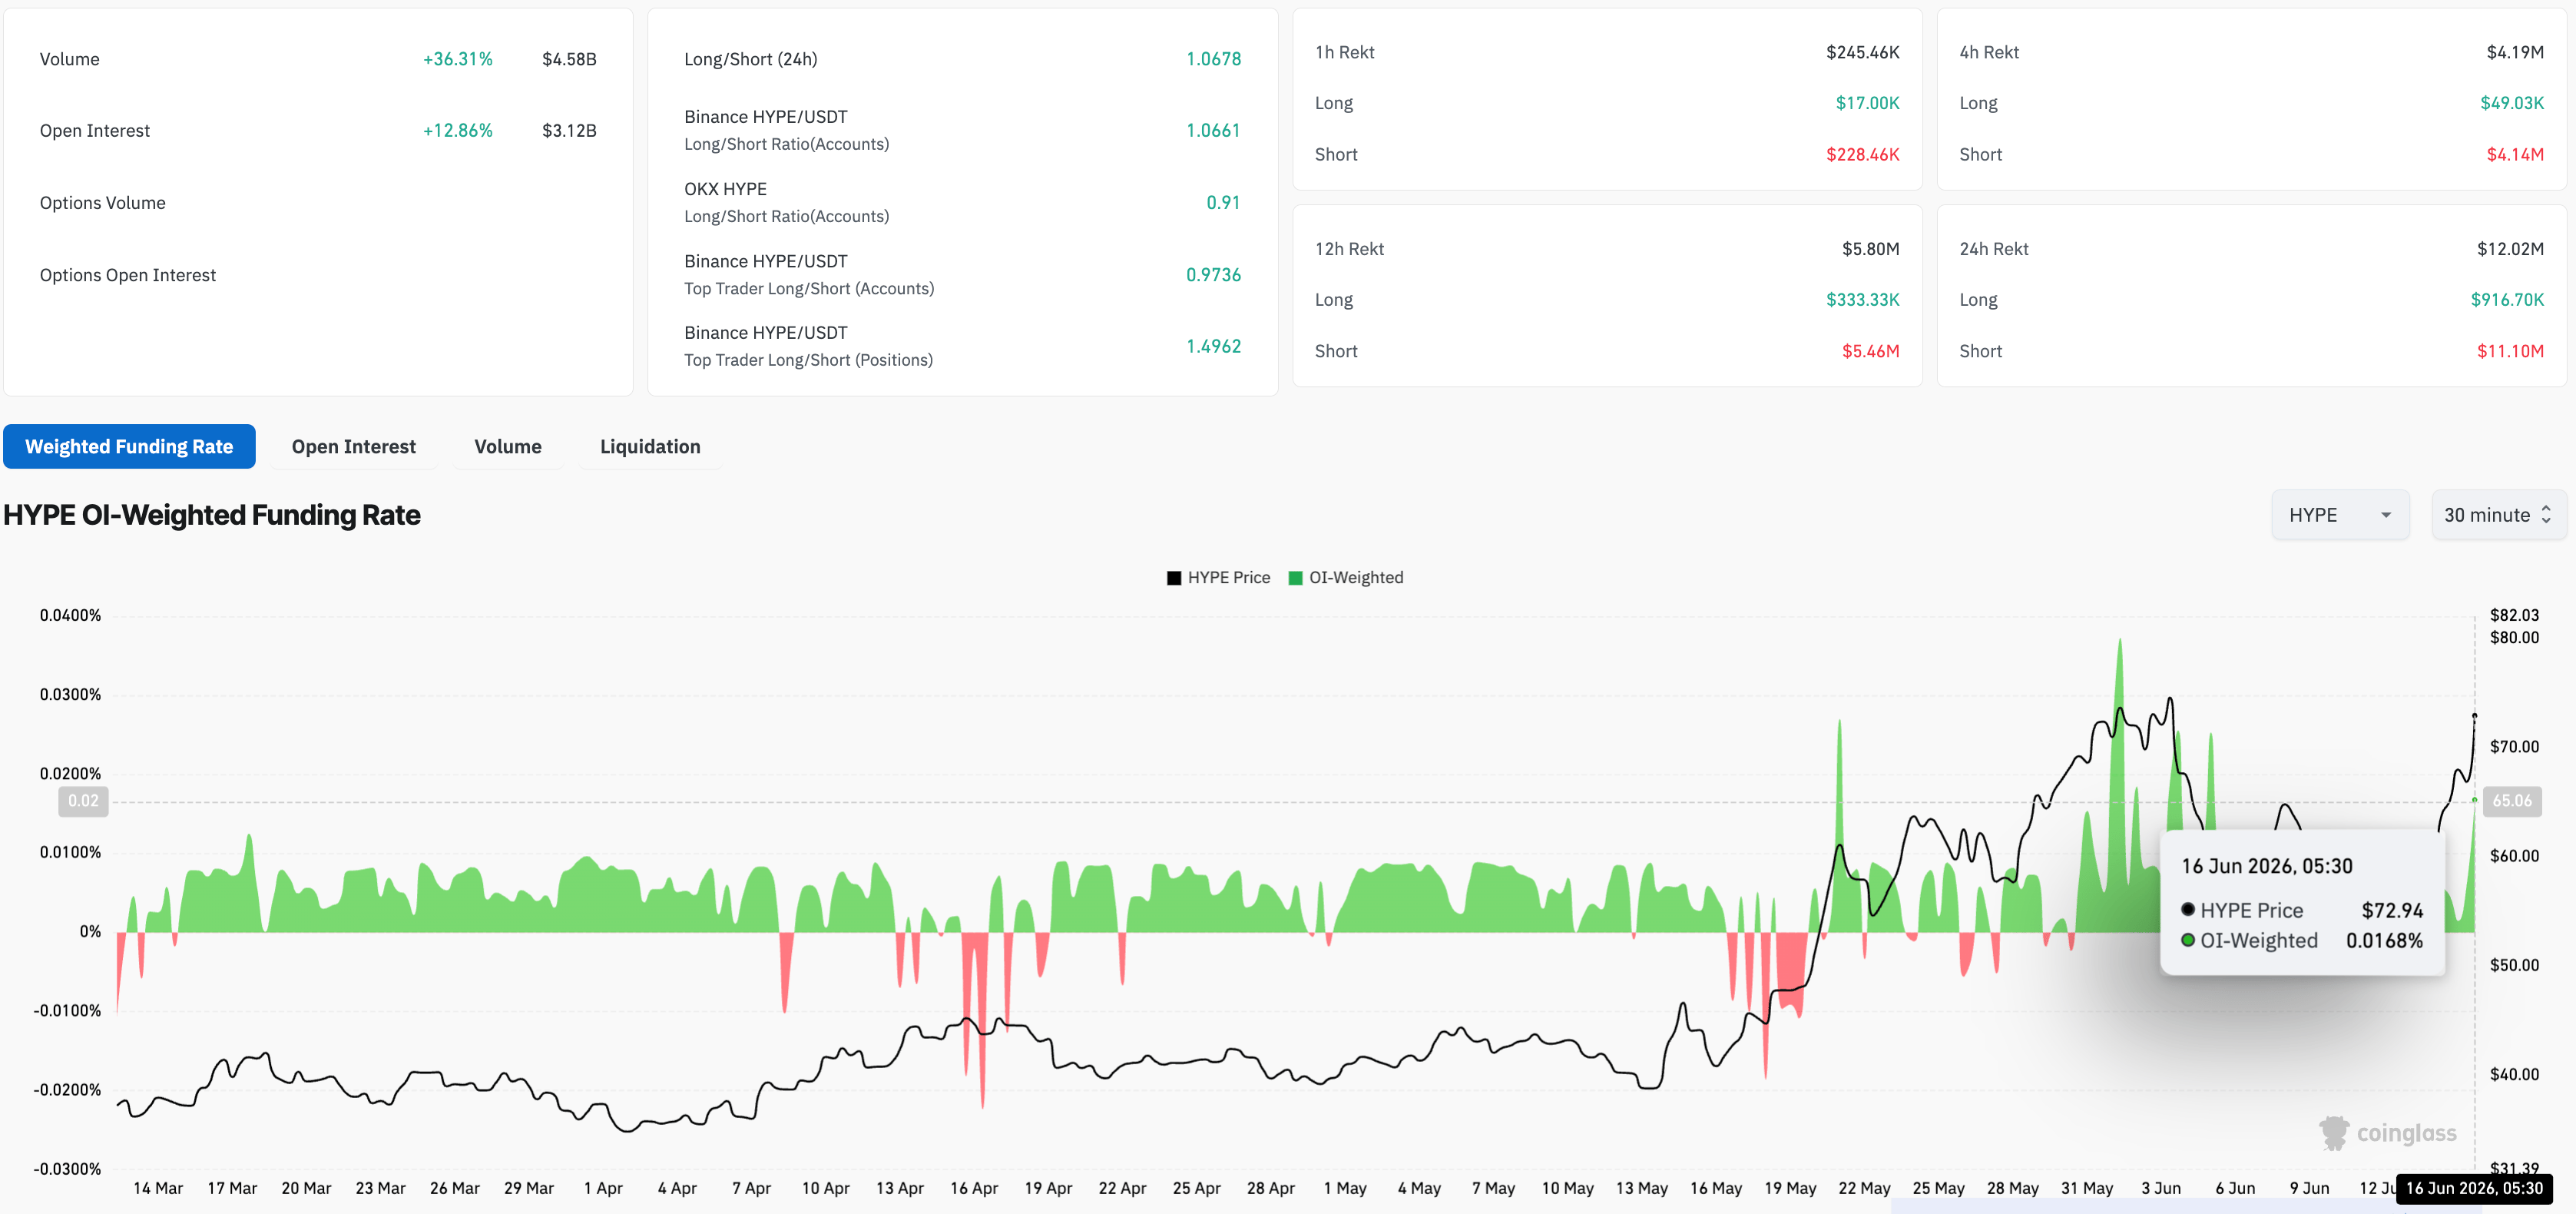Toggle HYPE Price series in legend
This screenshot has width=2576, height=1214.
pyautogui.click(x=1219, y=577)
